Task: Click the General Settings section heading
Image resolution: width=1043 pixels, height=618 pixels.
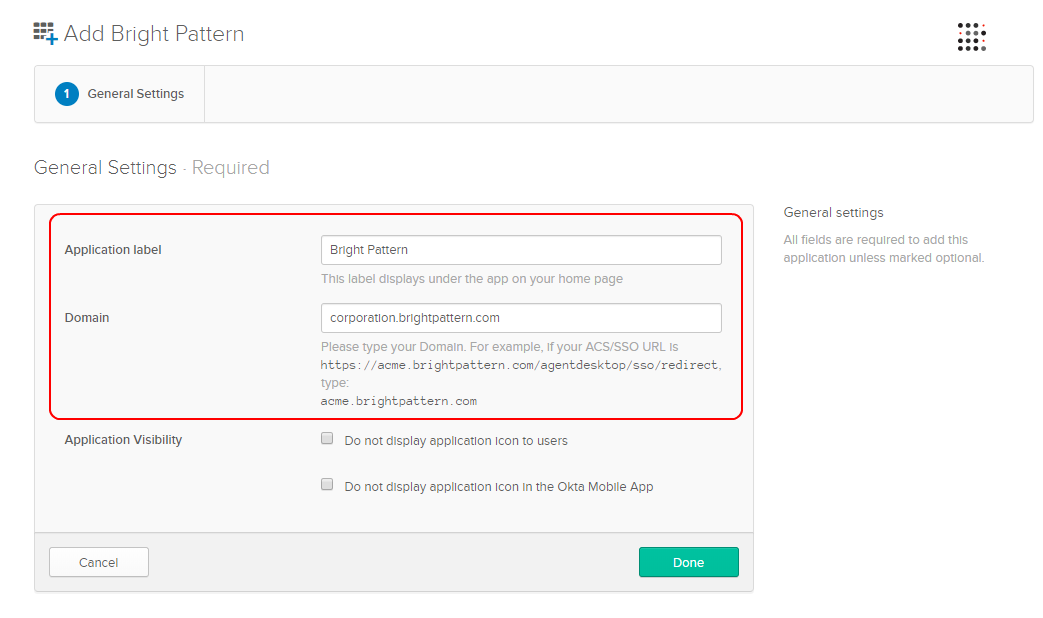Action: pos(105,168)
